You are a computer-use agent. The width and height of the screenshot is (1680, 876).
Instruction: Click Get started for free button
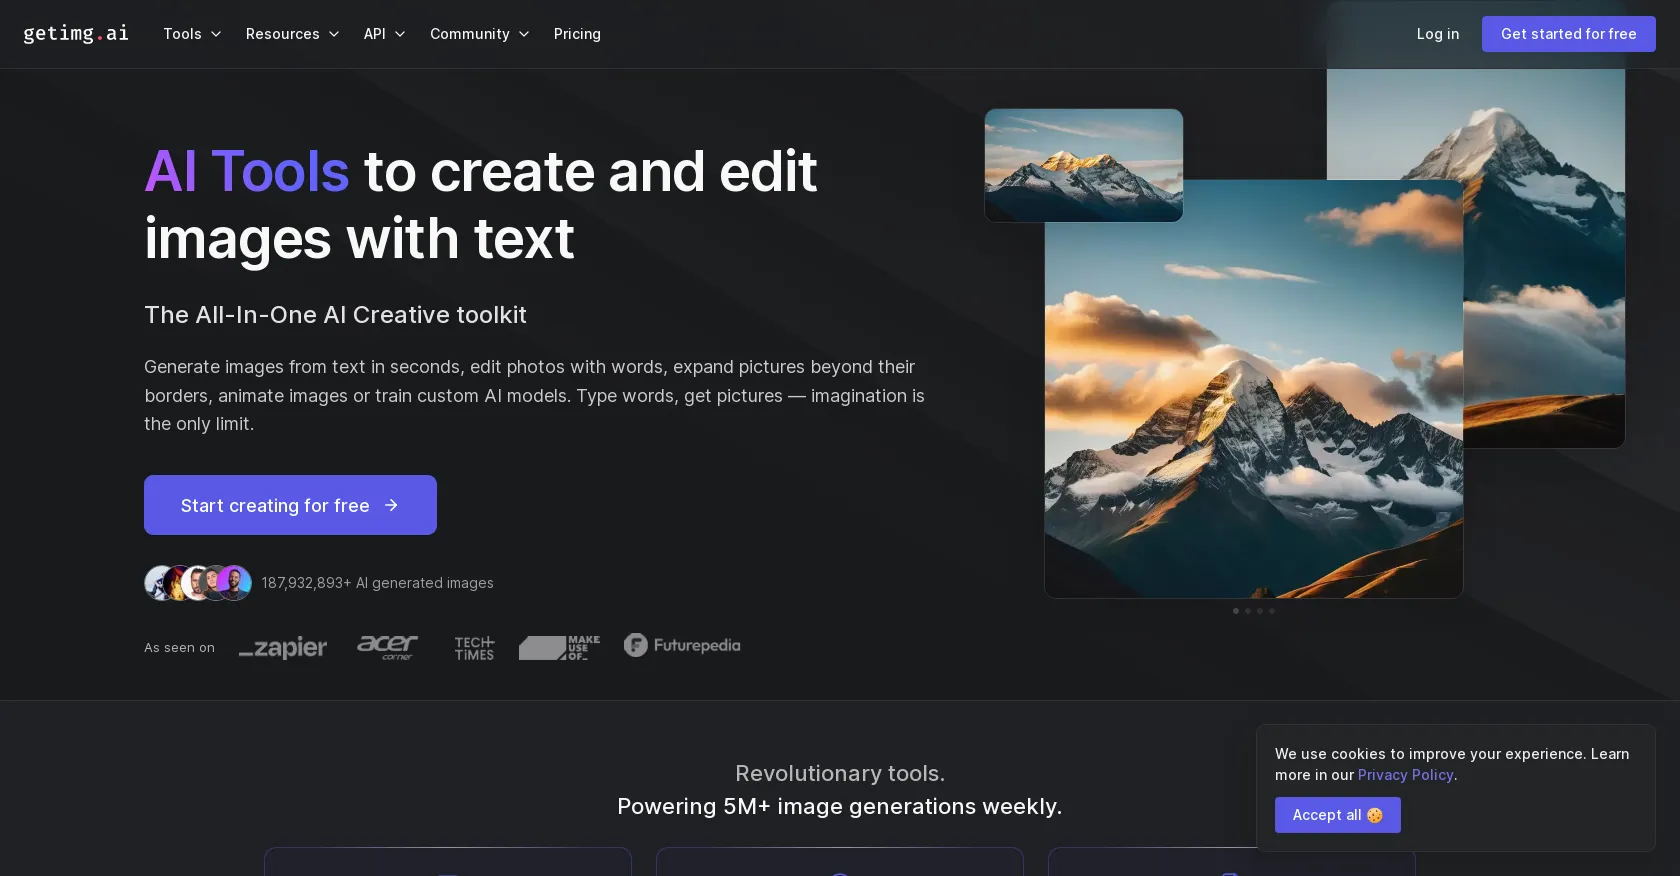click(1569, 34)
